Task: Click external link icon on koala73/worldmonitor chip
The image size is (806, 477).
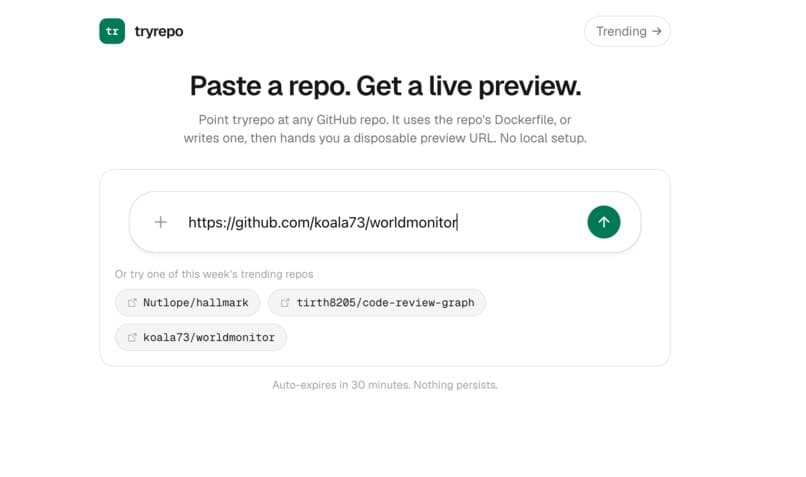Action: 132,338
